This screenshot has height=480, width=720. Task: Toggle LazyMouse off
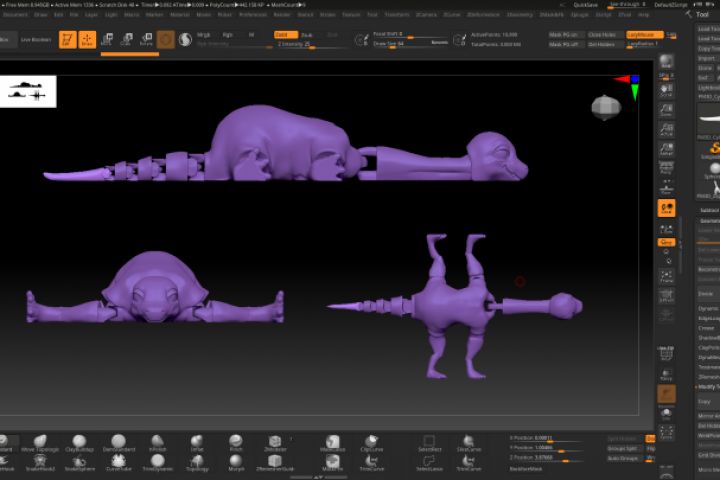645,34
